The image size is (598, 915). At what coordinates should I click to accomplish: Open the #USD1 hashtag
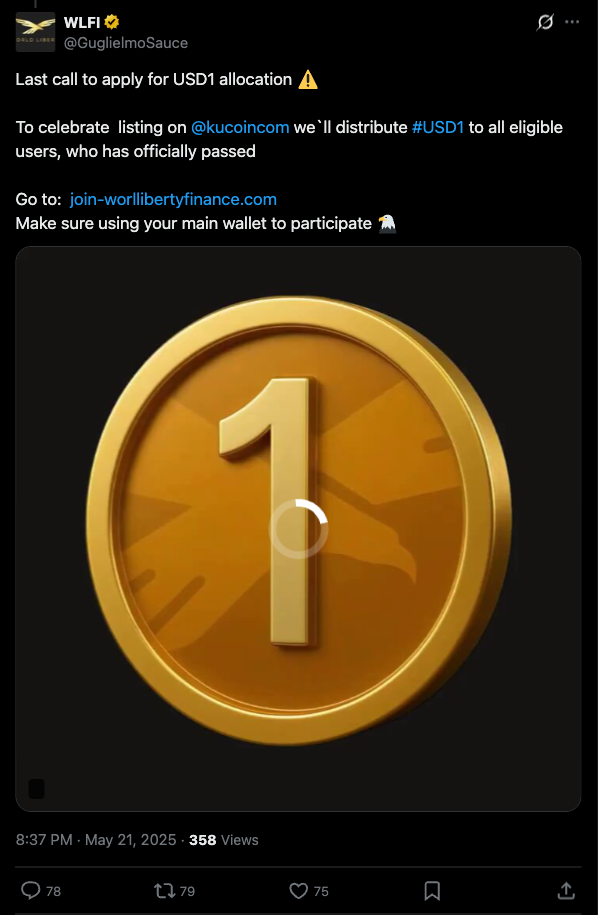click(438, 127)
